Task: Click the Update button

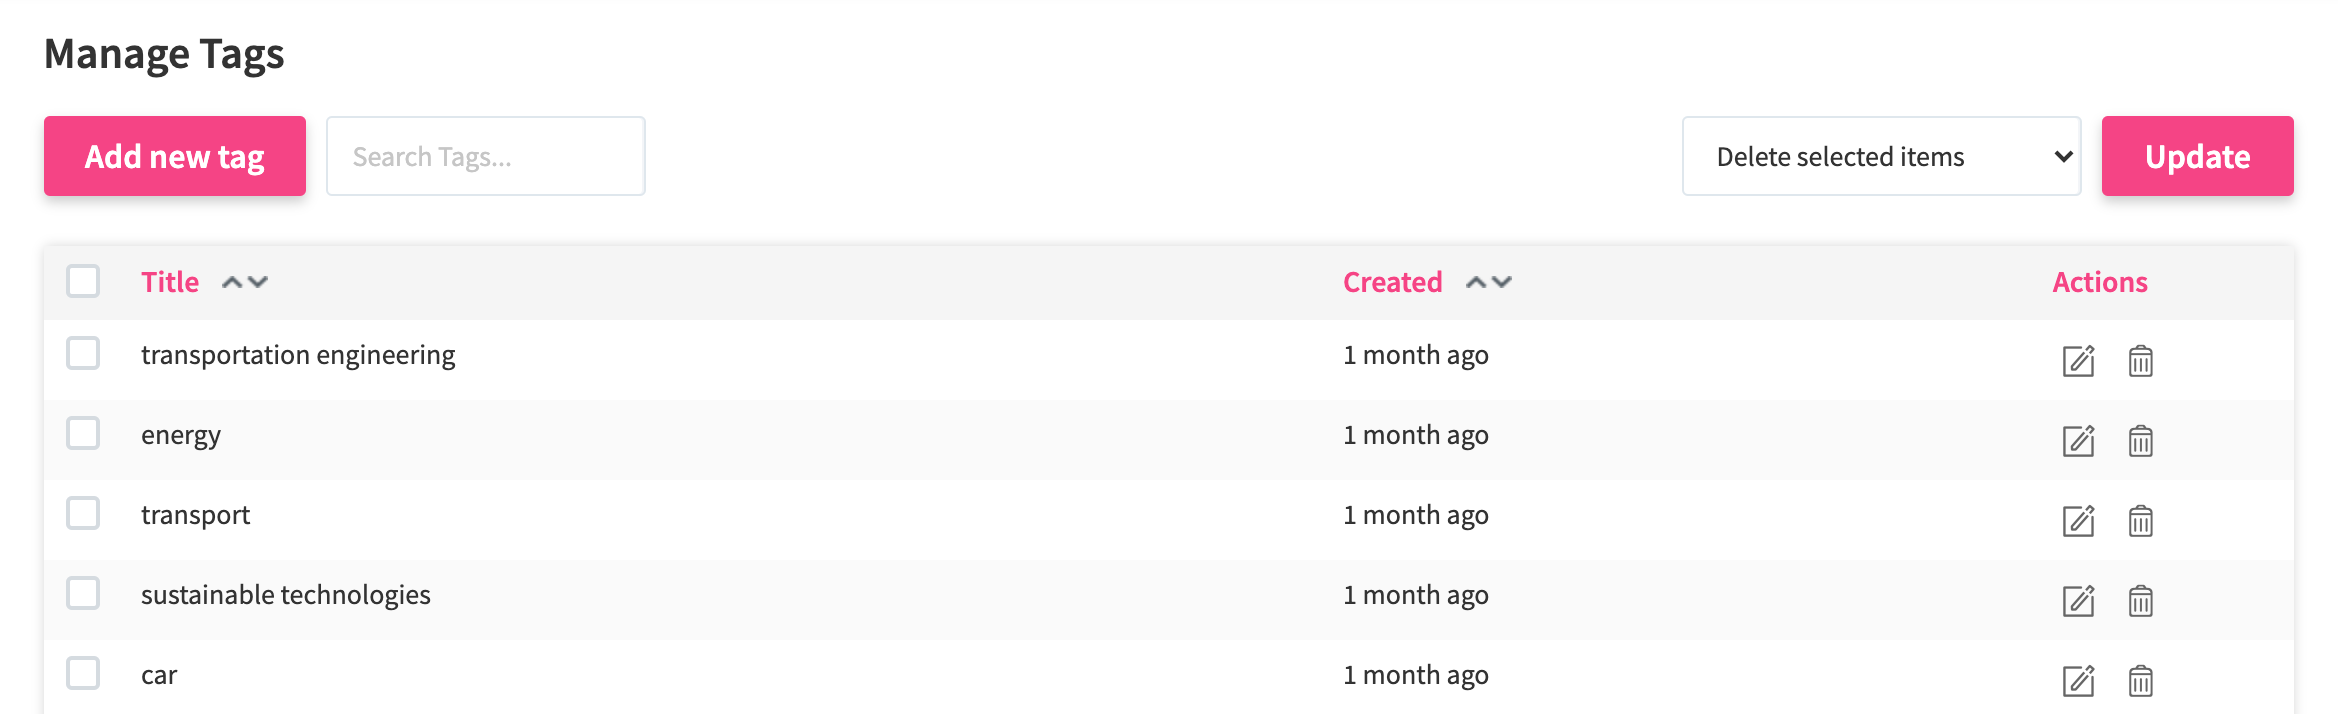Action: point(2196,156)
